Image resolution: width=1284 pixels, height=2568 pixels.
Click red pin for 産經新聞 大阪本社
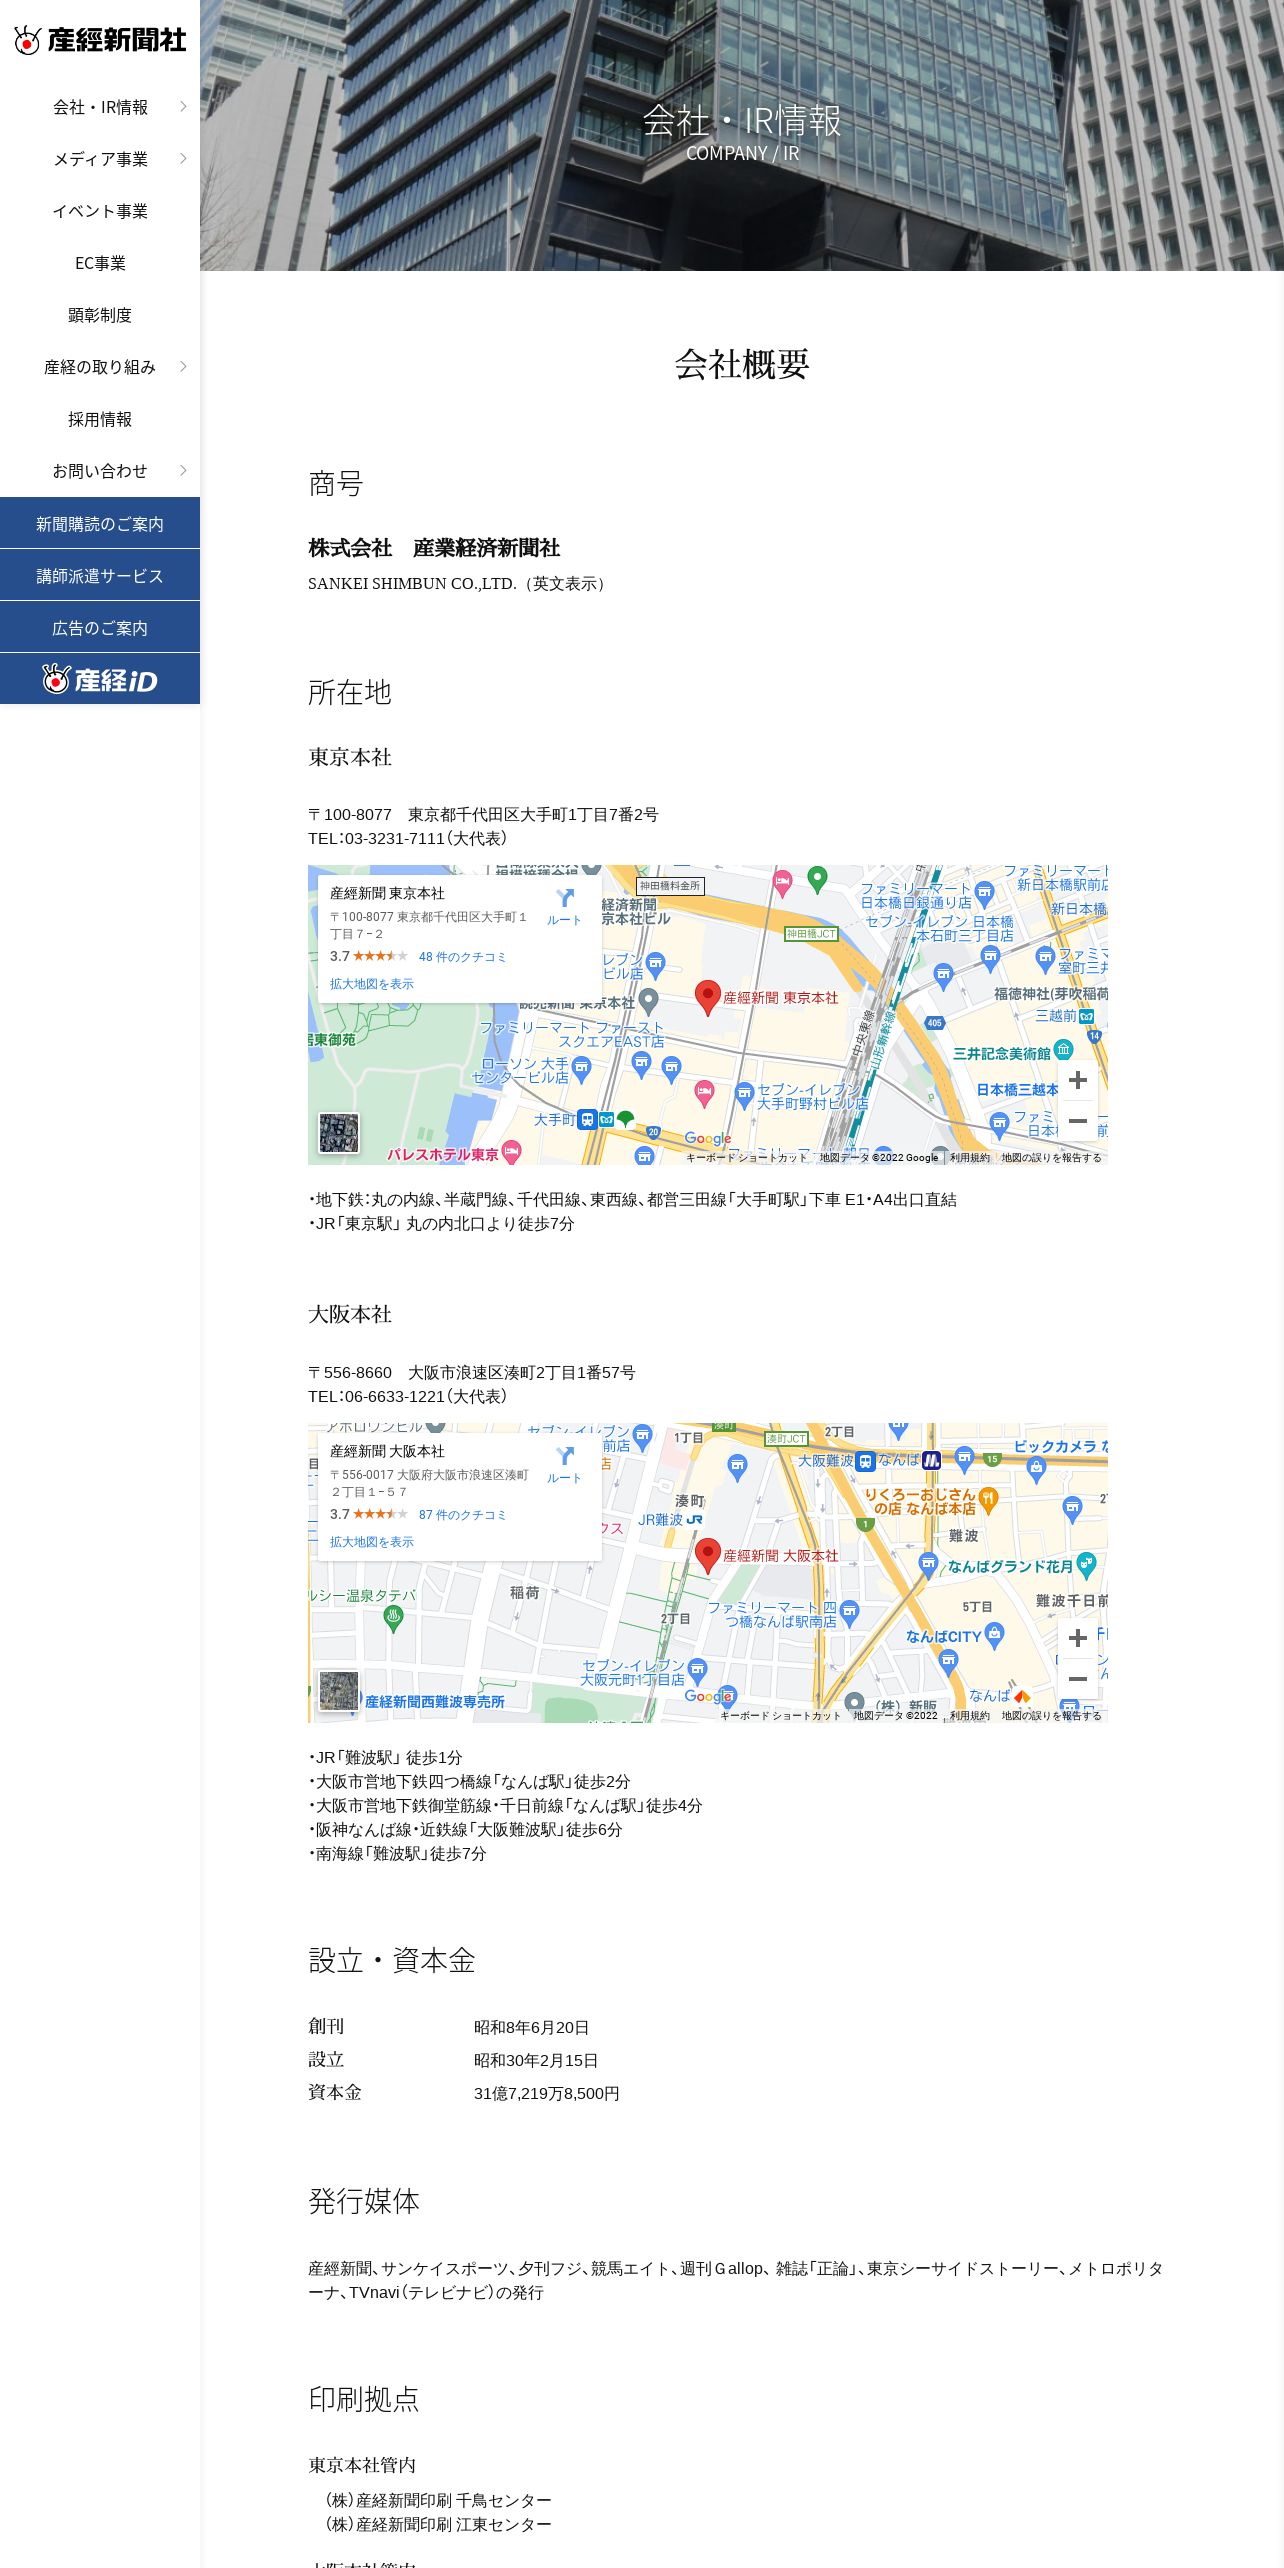708,1555
